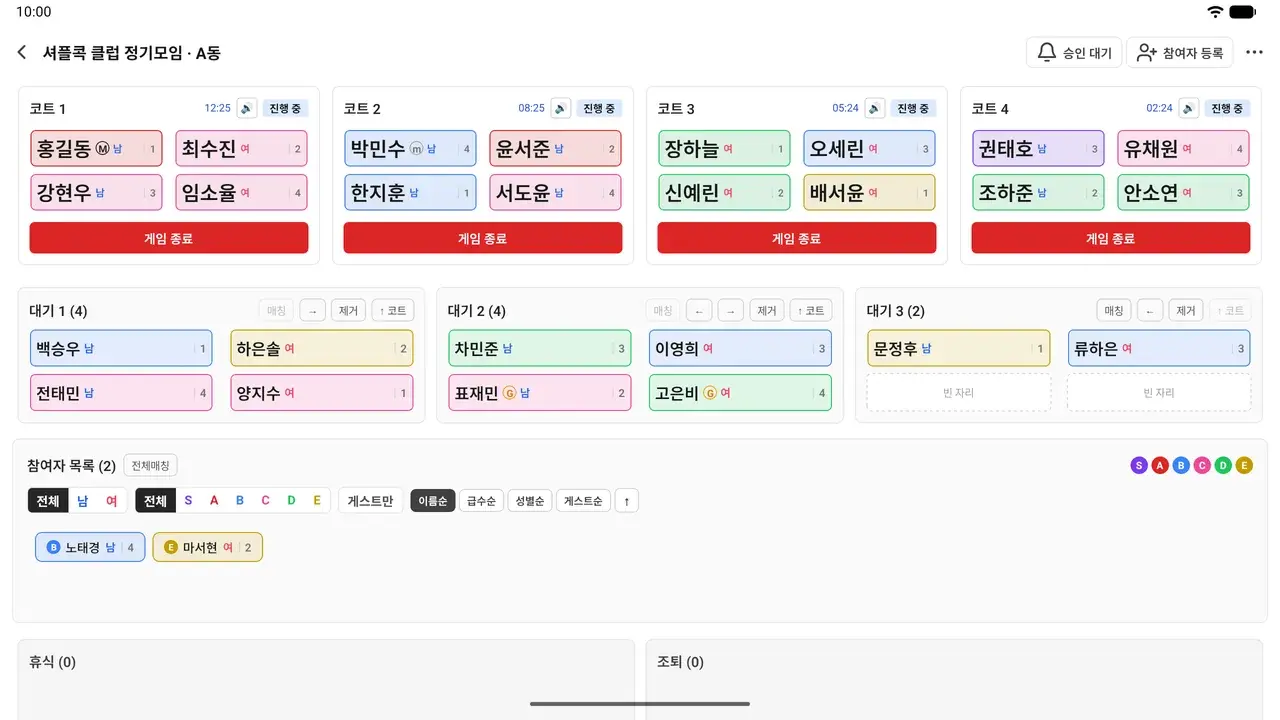Screen dimensions: 1280x720
Task: Tap the speaker icon on 코트 2
Action: tap(561, 108)
